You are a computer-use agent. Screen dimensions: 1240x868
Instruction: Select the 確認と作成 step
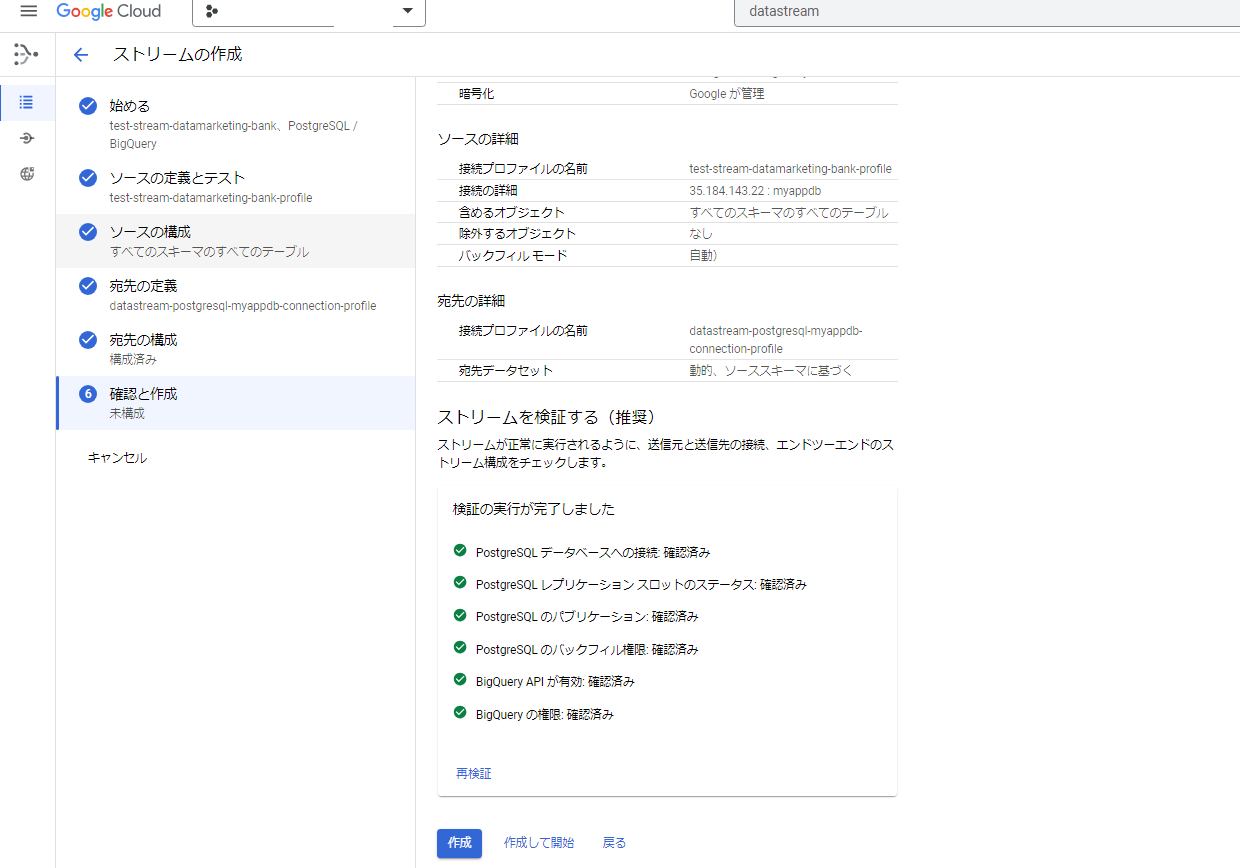coord(235,403)
